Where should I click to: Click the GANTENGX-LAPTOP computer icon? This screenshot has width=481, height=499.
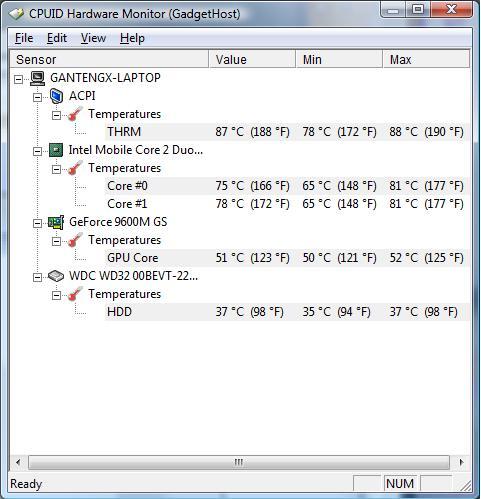point(37,78)
